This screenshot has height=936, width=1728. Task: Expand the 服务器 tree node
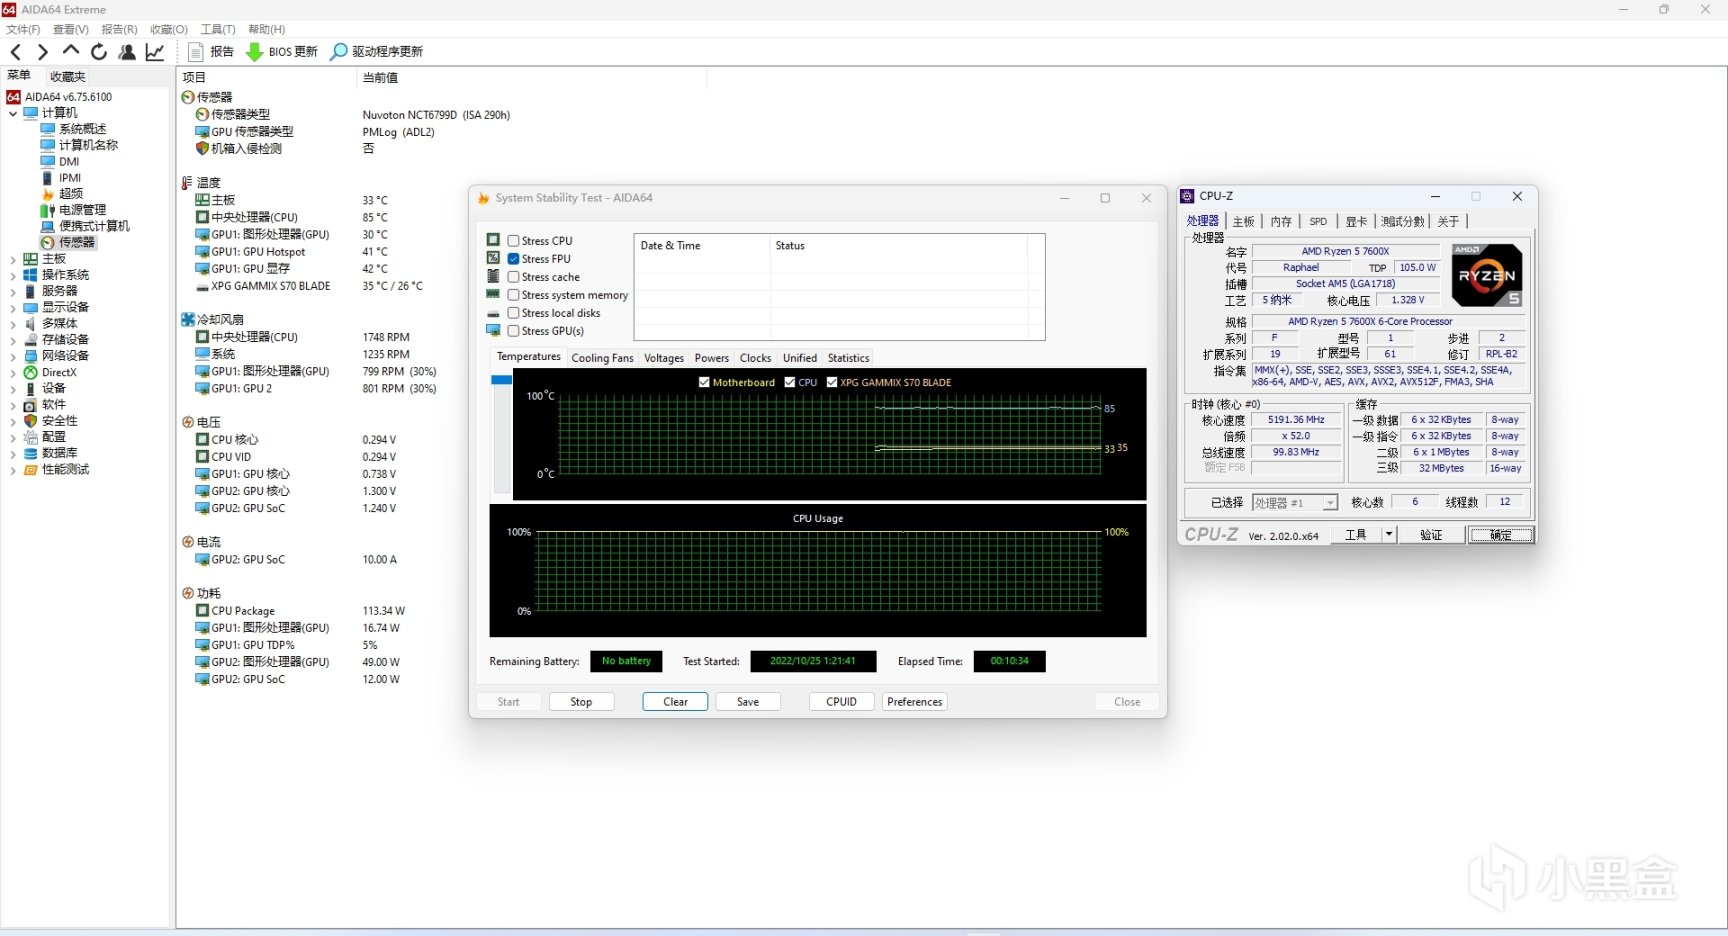13,291
